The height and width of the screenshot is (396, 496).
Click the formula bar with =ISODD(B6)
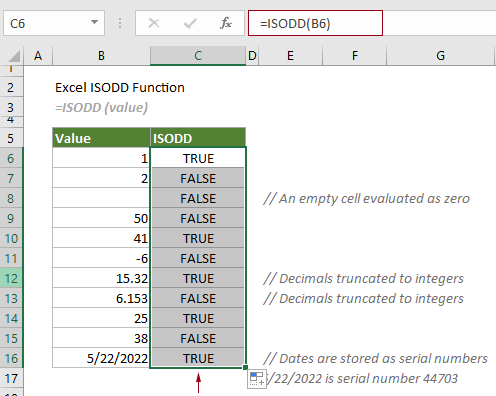click(315, 23)
